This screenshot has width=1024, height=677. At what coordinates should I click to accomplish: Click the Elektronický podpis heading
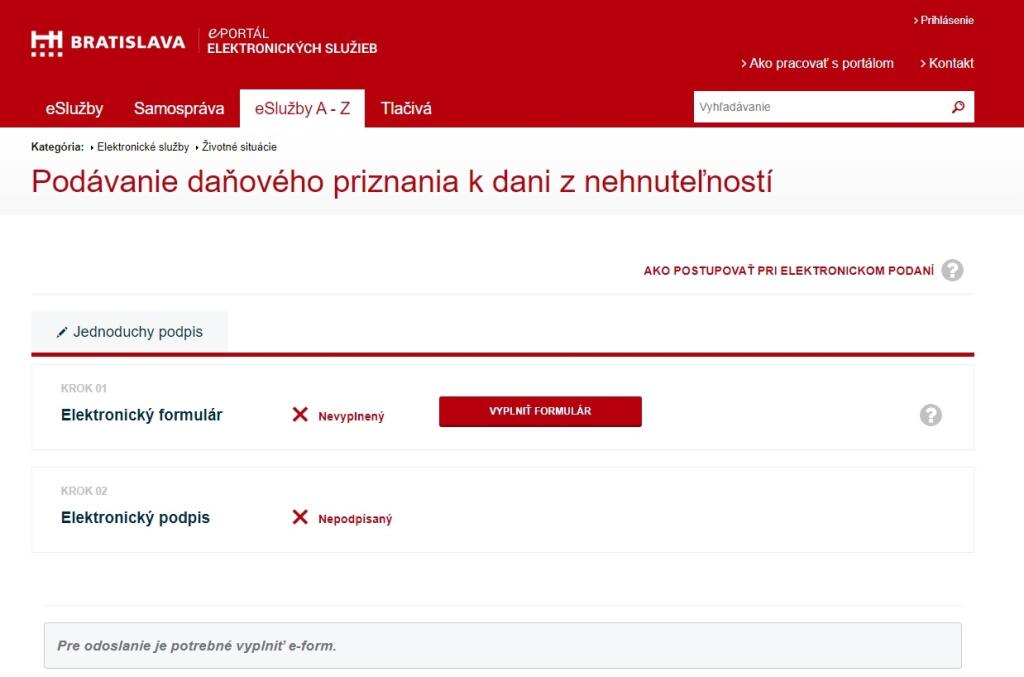click(x=135, y=518)
